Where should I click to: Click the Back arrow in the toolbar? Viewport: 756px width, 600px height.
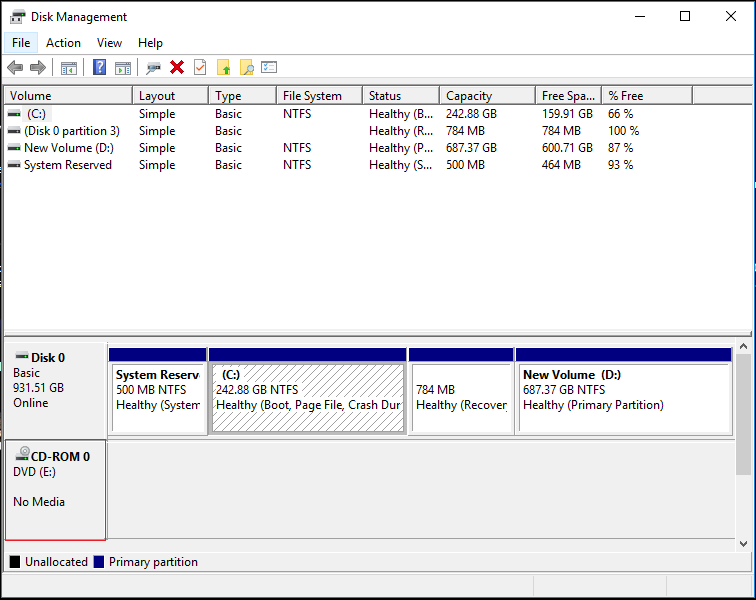click(15, 68)
